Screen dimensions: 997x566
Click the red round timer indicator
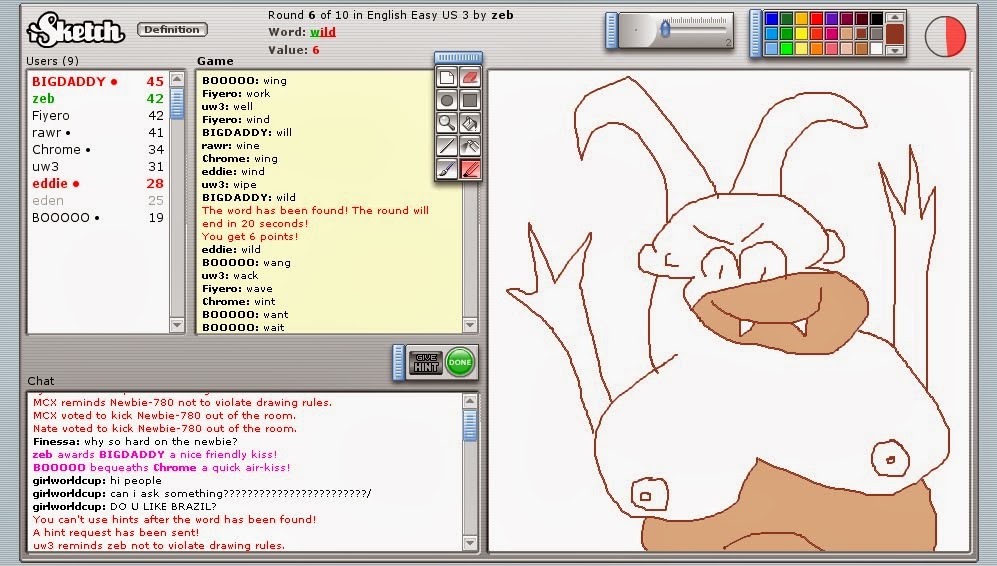tap(945, 36)
